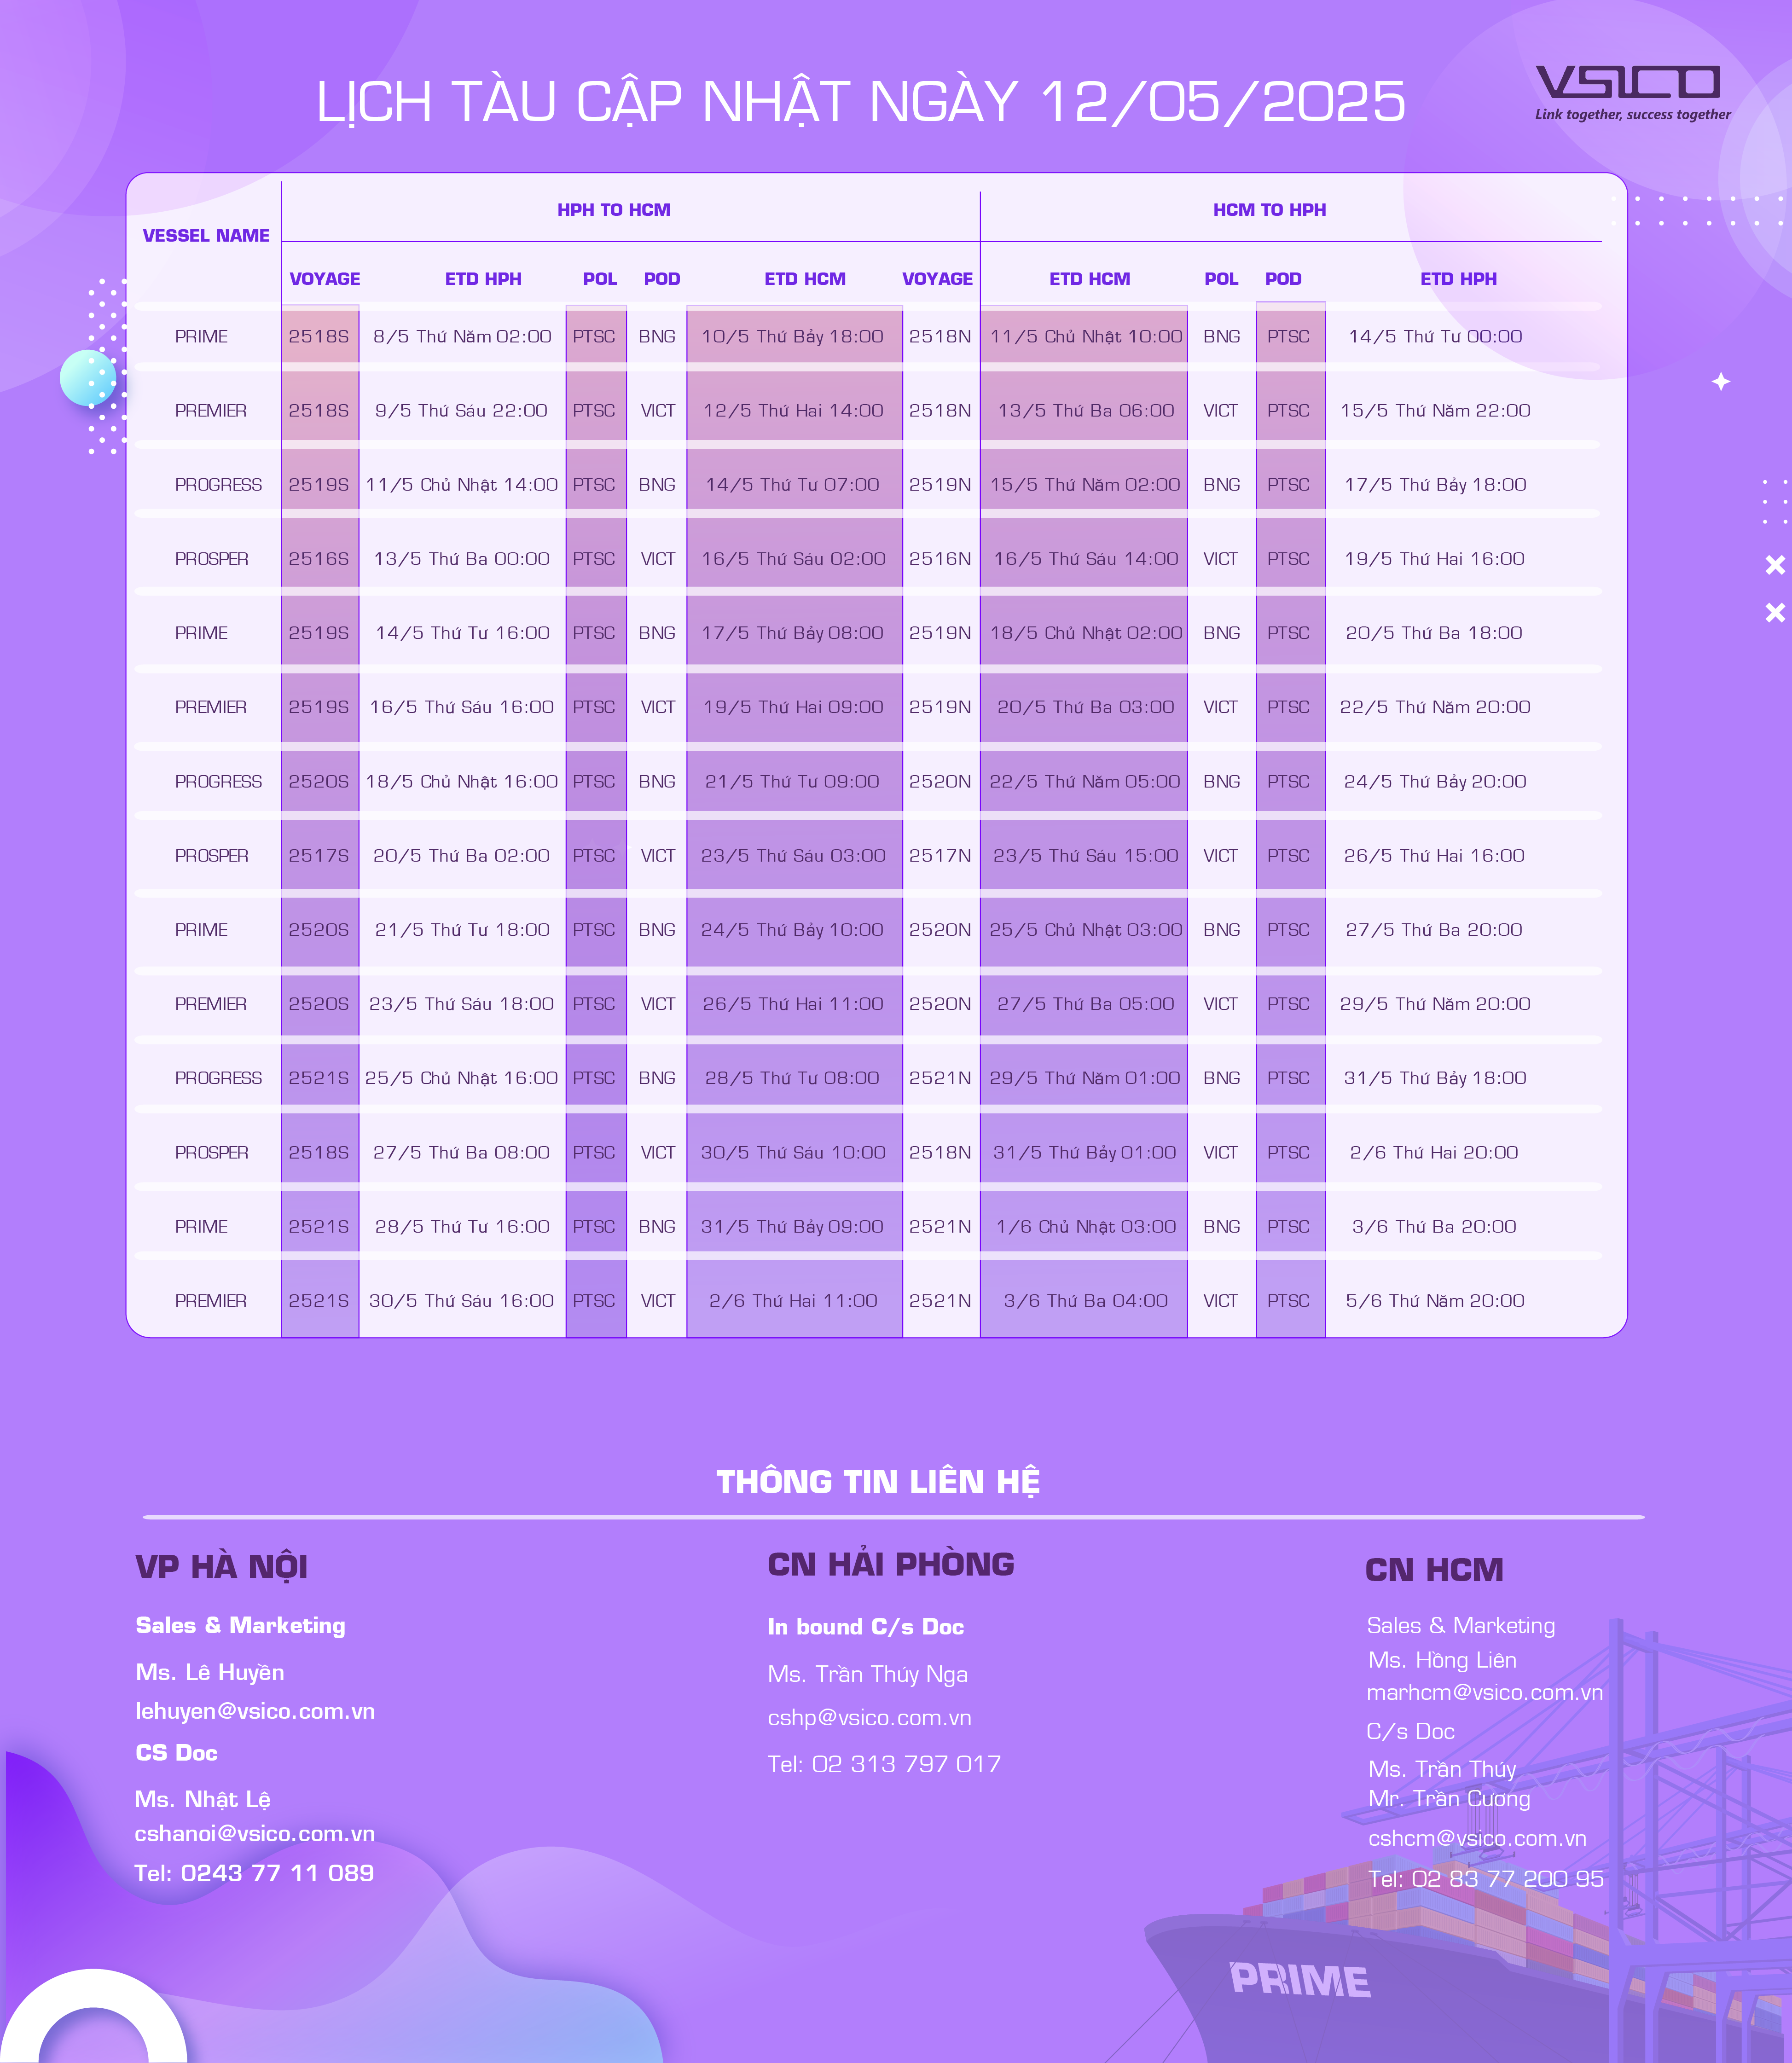Select the 2517N voyage cell
Image resolution: width=1792 pixels, height=2063 pixels.
tap(940, 856)
